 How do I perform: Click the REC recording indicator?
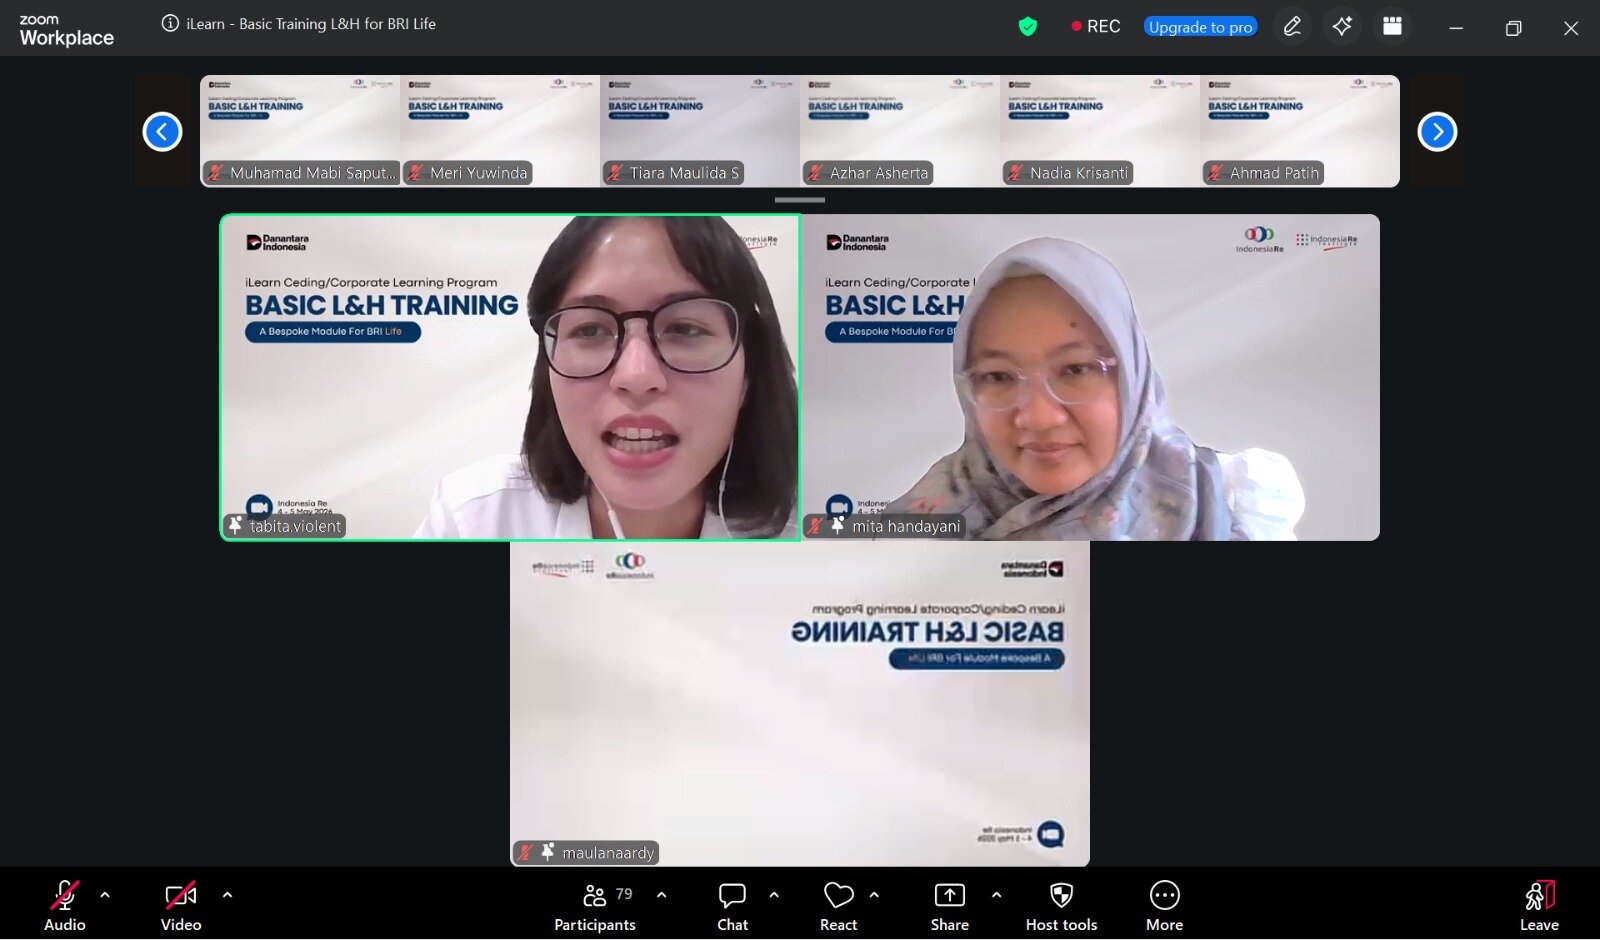coord(1096,27)
